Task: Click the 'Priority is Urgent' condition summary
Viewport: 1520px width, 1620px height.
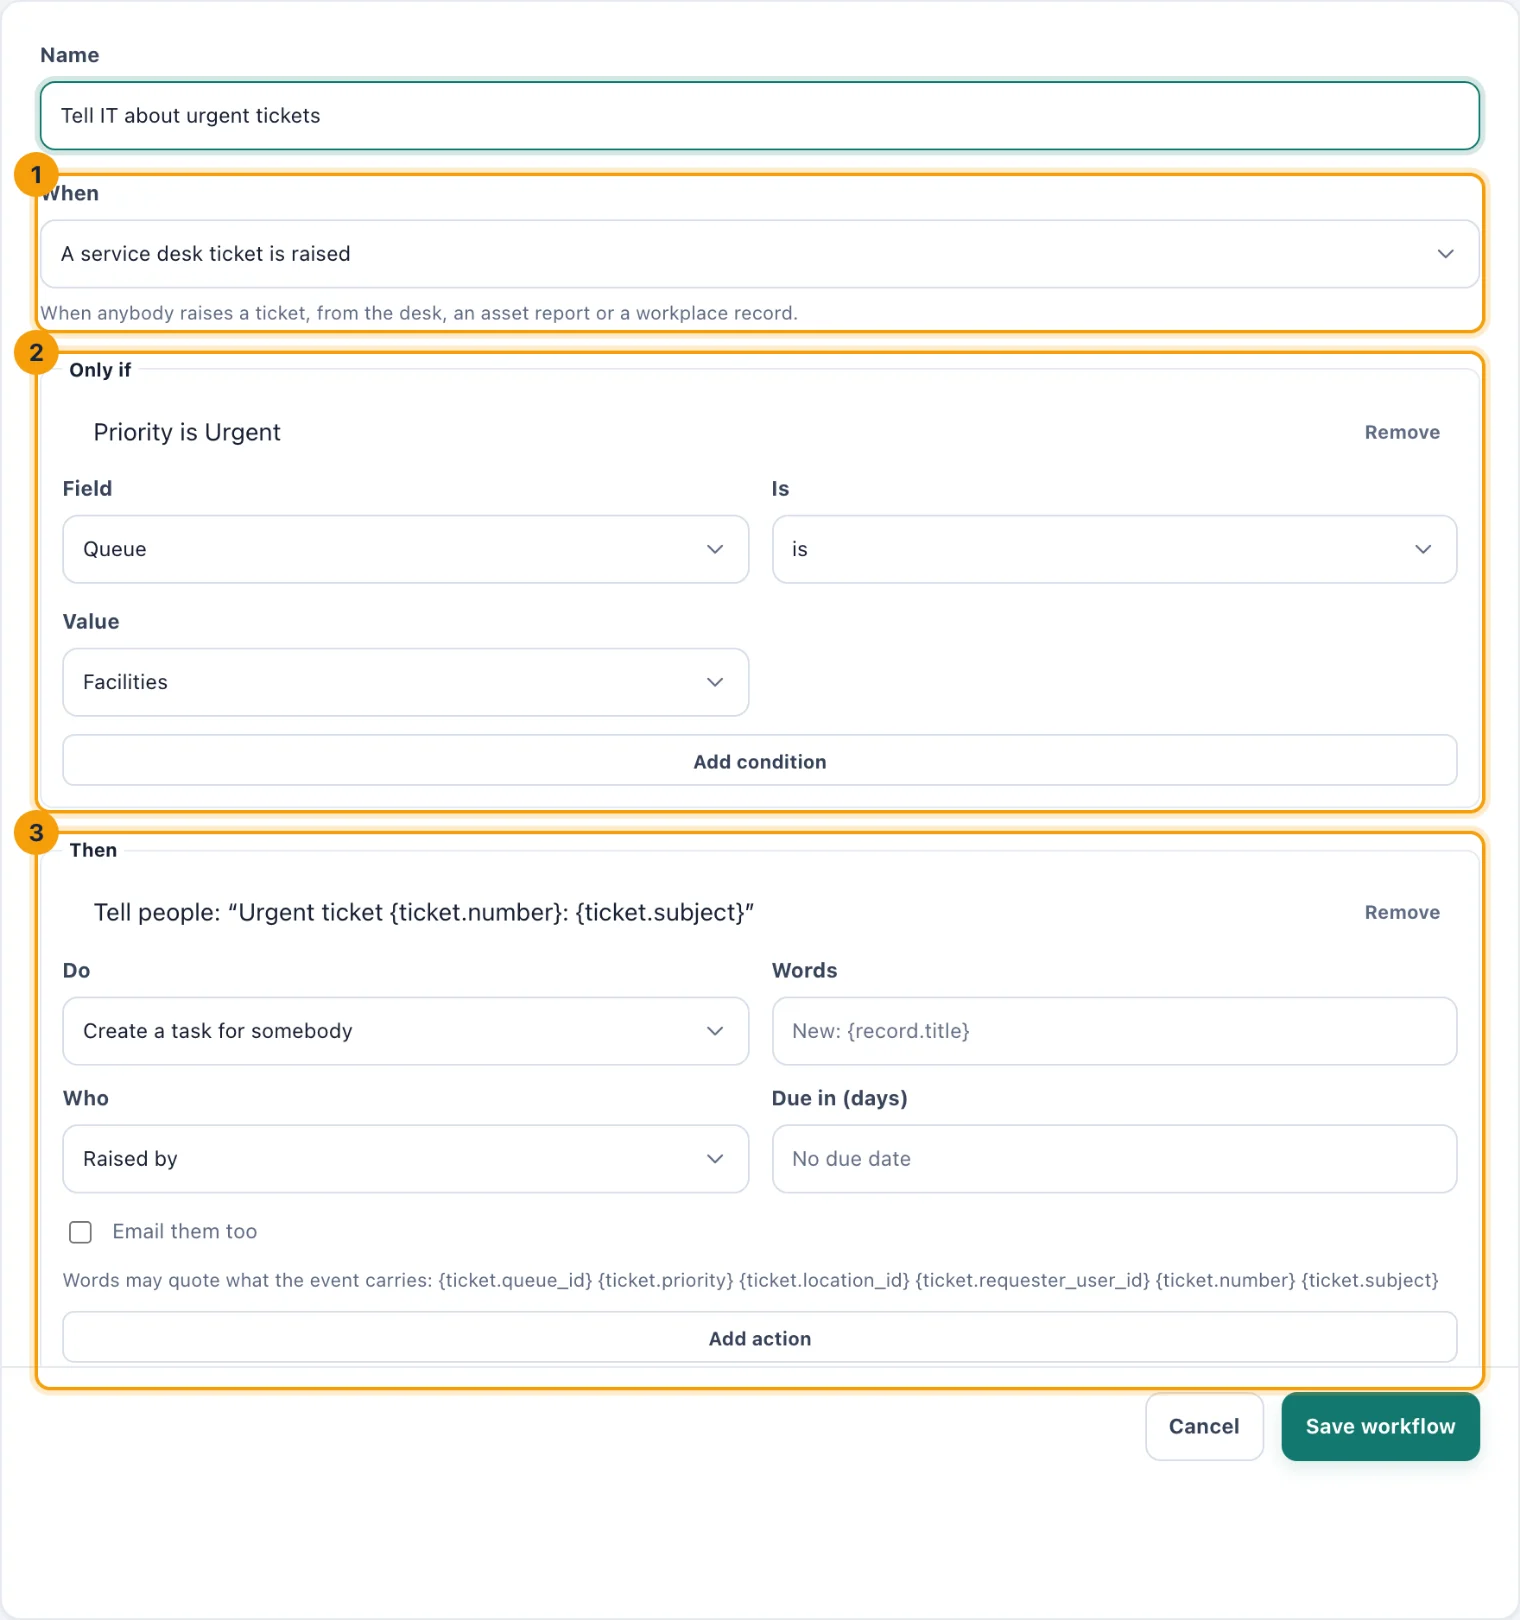Action: [x=187, y=432]
